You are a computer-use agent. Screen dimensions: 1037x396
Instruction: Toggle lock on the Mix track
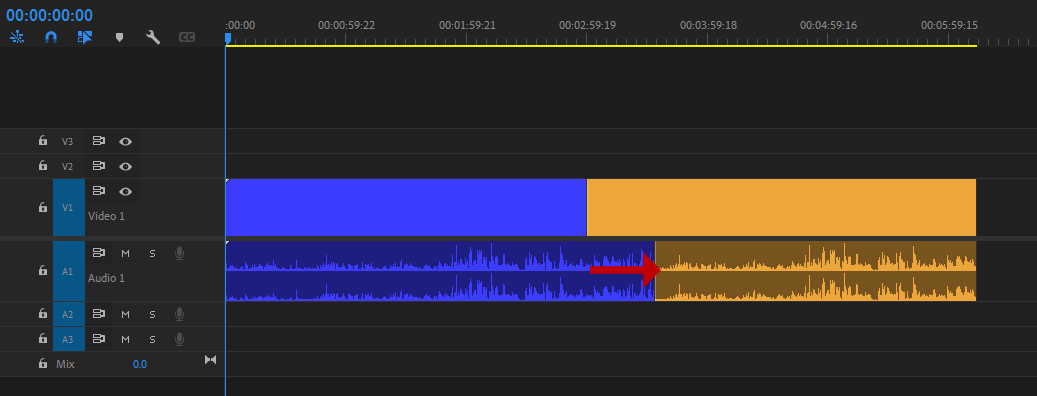tap(43, 364)
